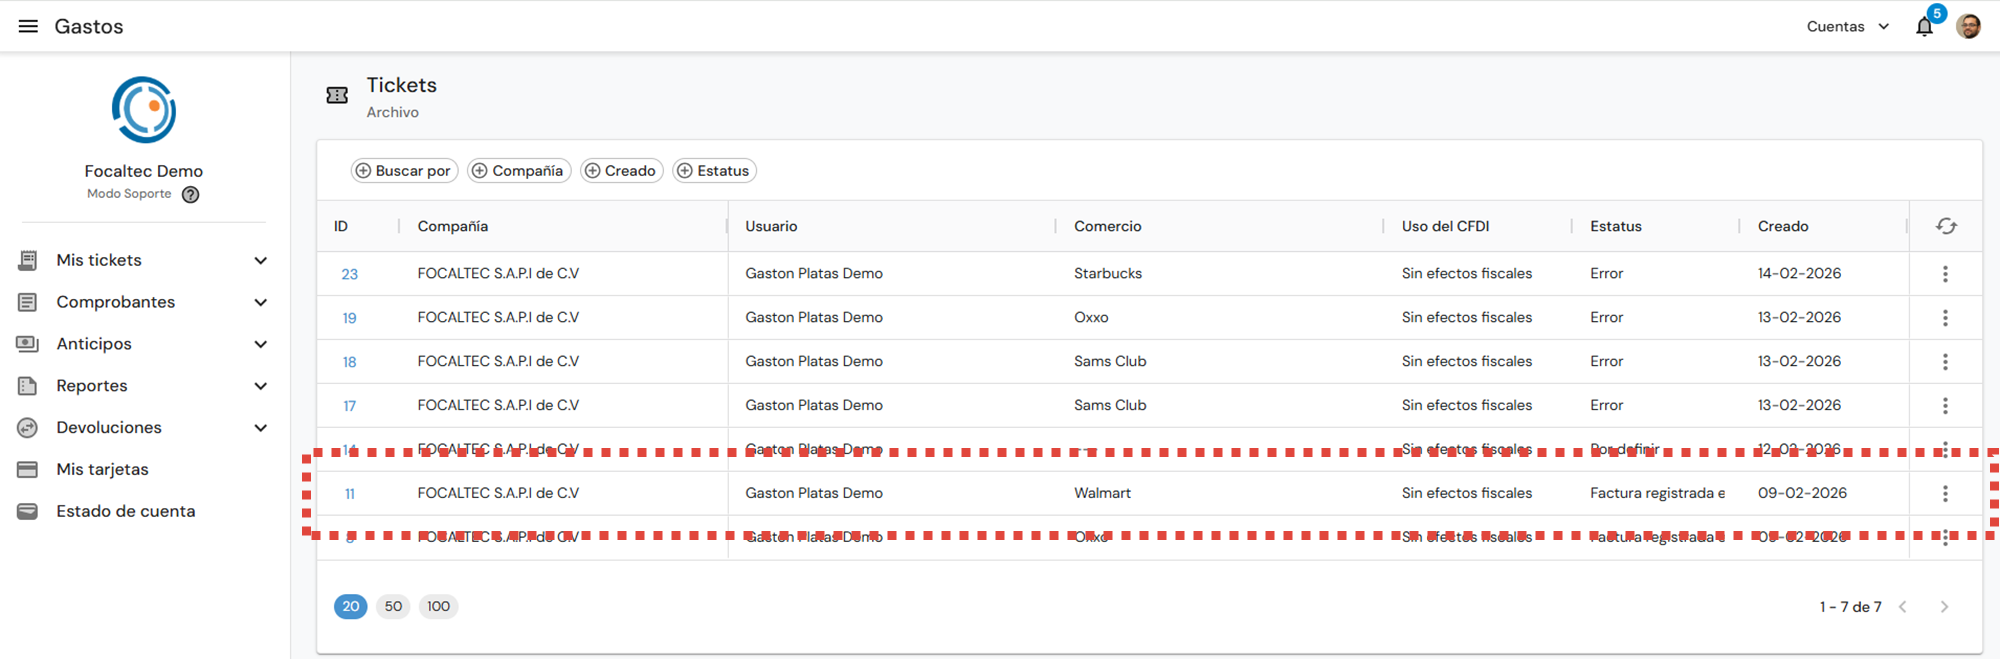Click the Anticipos sidebar icon
Image resolution: width=2000 pixels, height=659 pixels.
coord(28,344)
